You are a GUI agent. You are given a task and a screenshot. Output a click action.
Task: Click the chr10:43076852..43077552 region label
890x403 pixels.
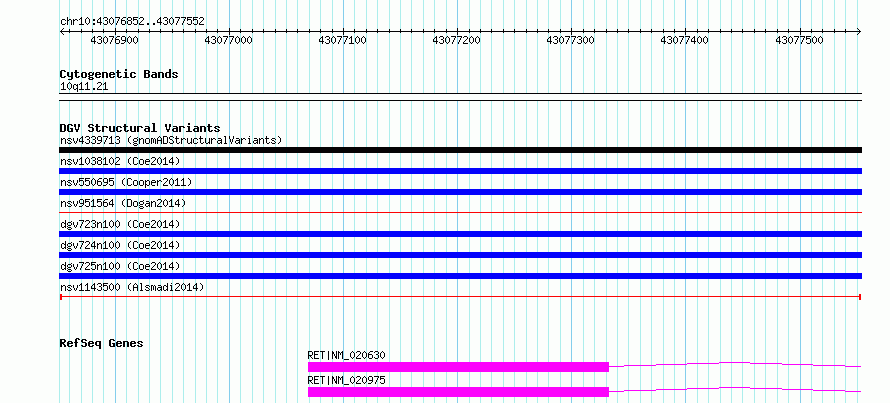point(132,22)
